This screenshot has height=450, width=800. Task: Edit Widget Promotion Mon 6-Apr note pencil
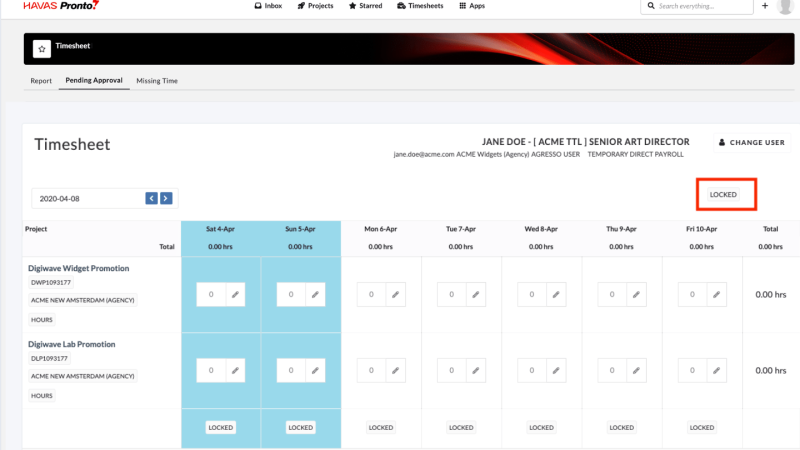click(395, 294)
